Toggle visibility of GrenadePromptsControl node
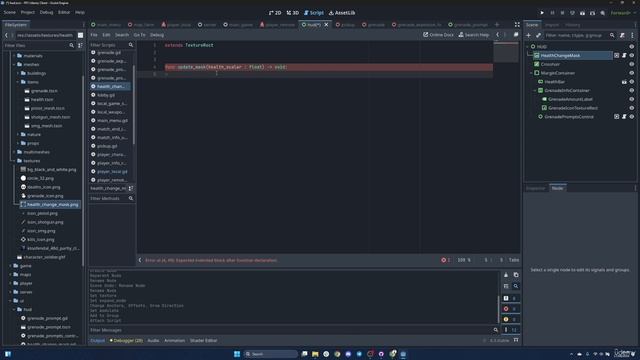The width and height of the screenshot is (640, 360). (x=632, y=117)
